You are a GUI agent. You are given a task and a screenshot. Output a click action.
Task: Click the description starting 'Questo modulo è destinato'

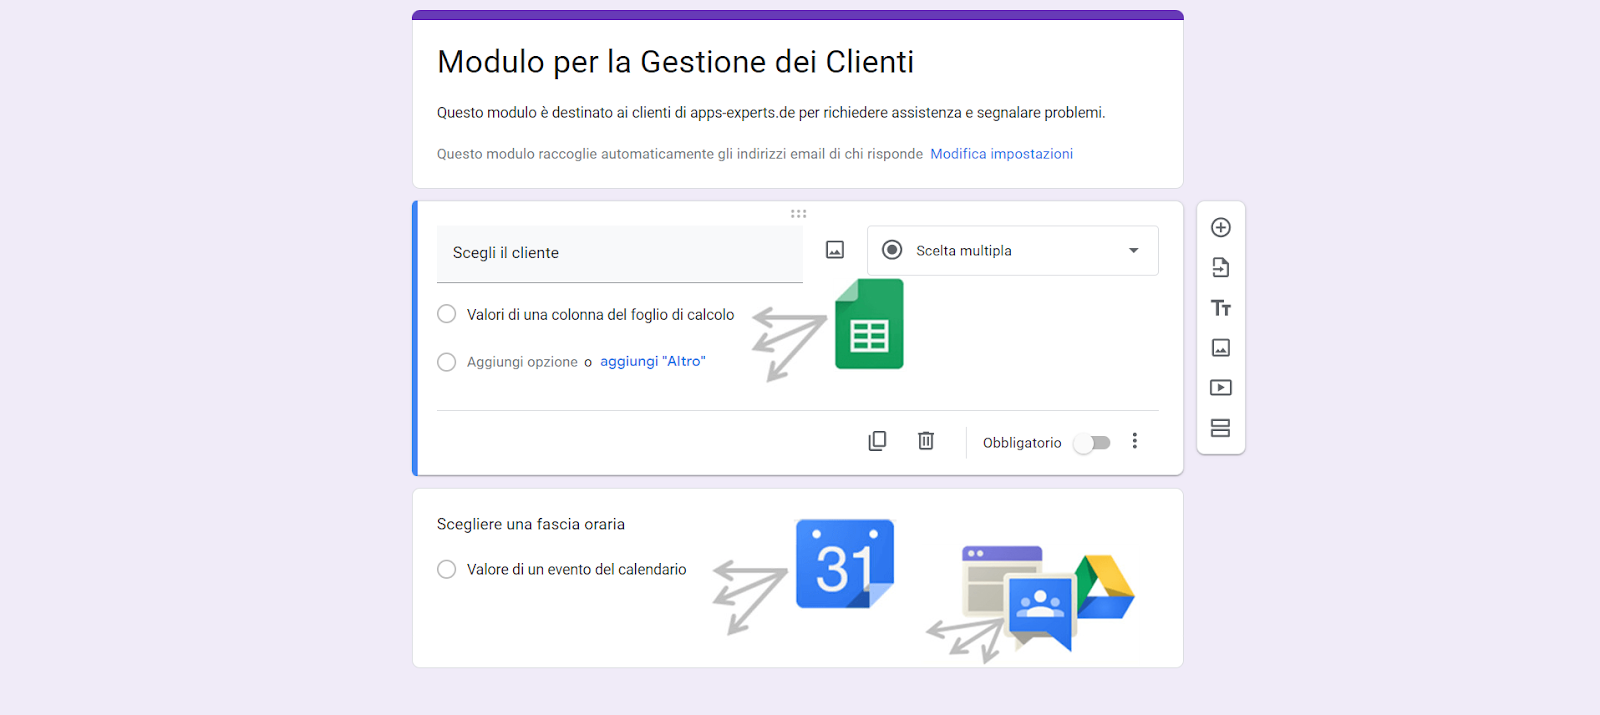pos(771,113)
